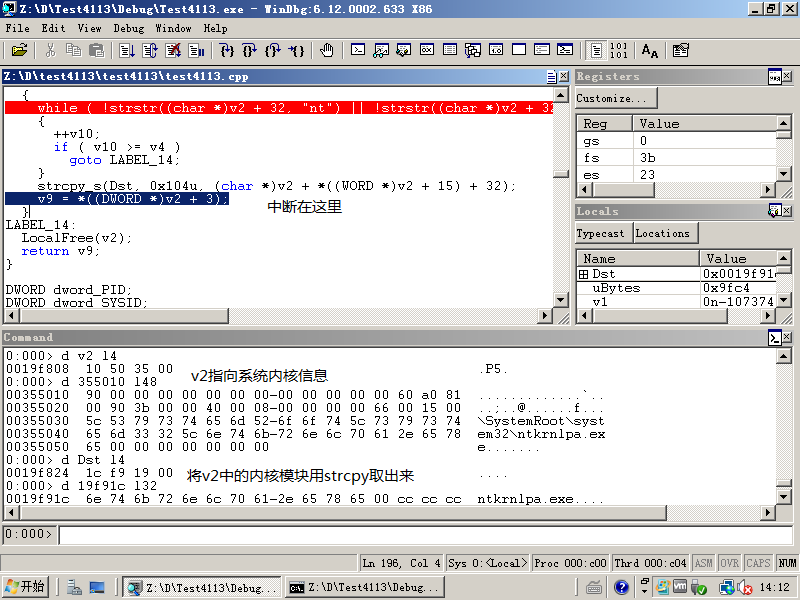The width and height of the screenshot is (800, 600).
Task: Click the Go (continue execution) toolbar icon
Action: point(127,51)
